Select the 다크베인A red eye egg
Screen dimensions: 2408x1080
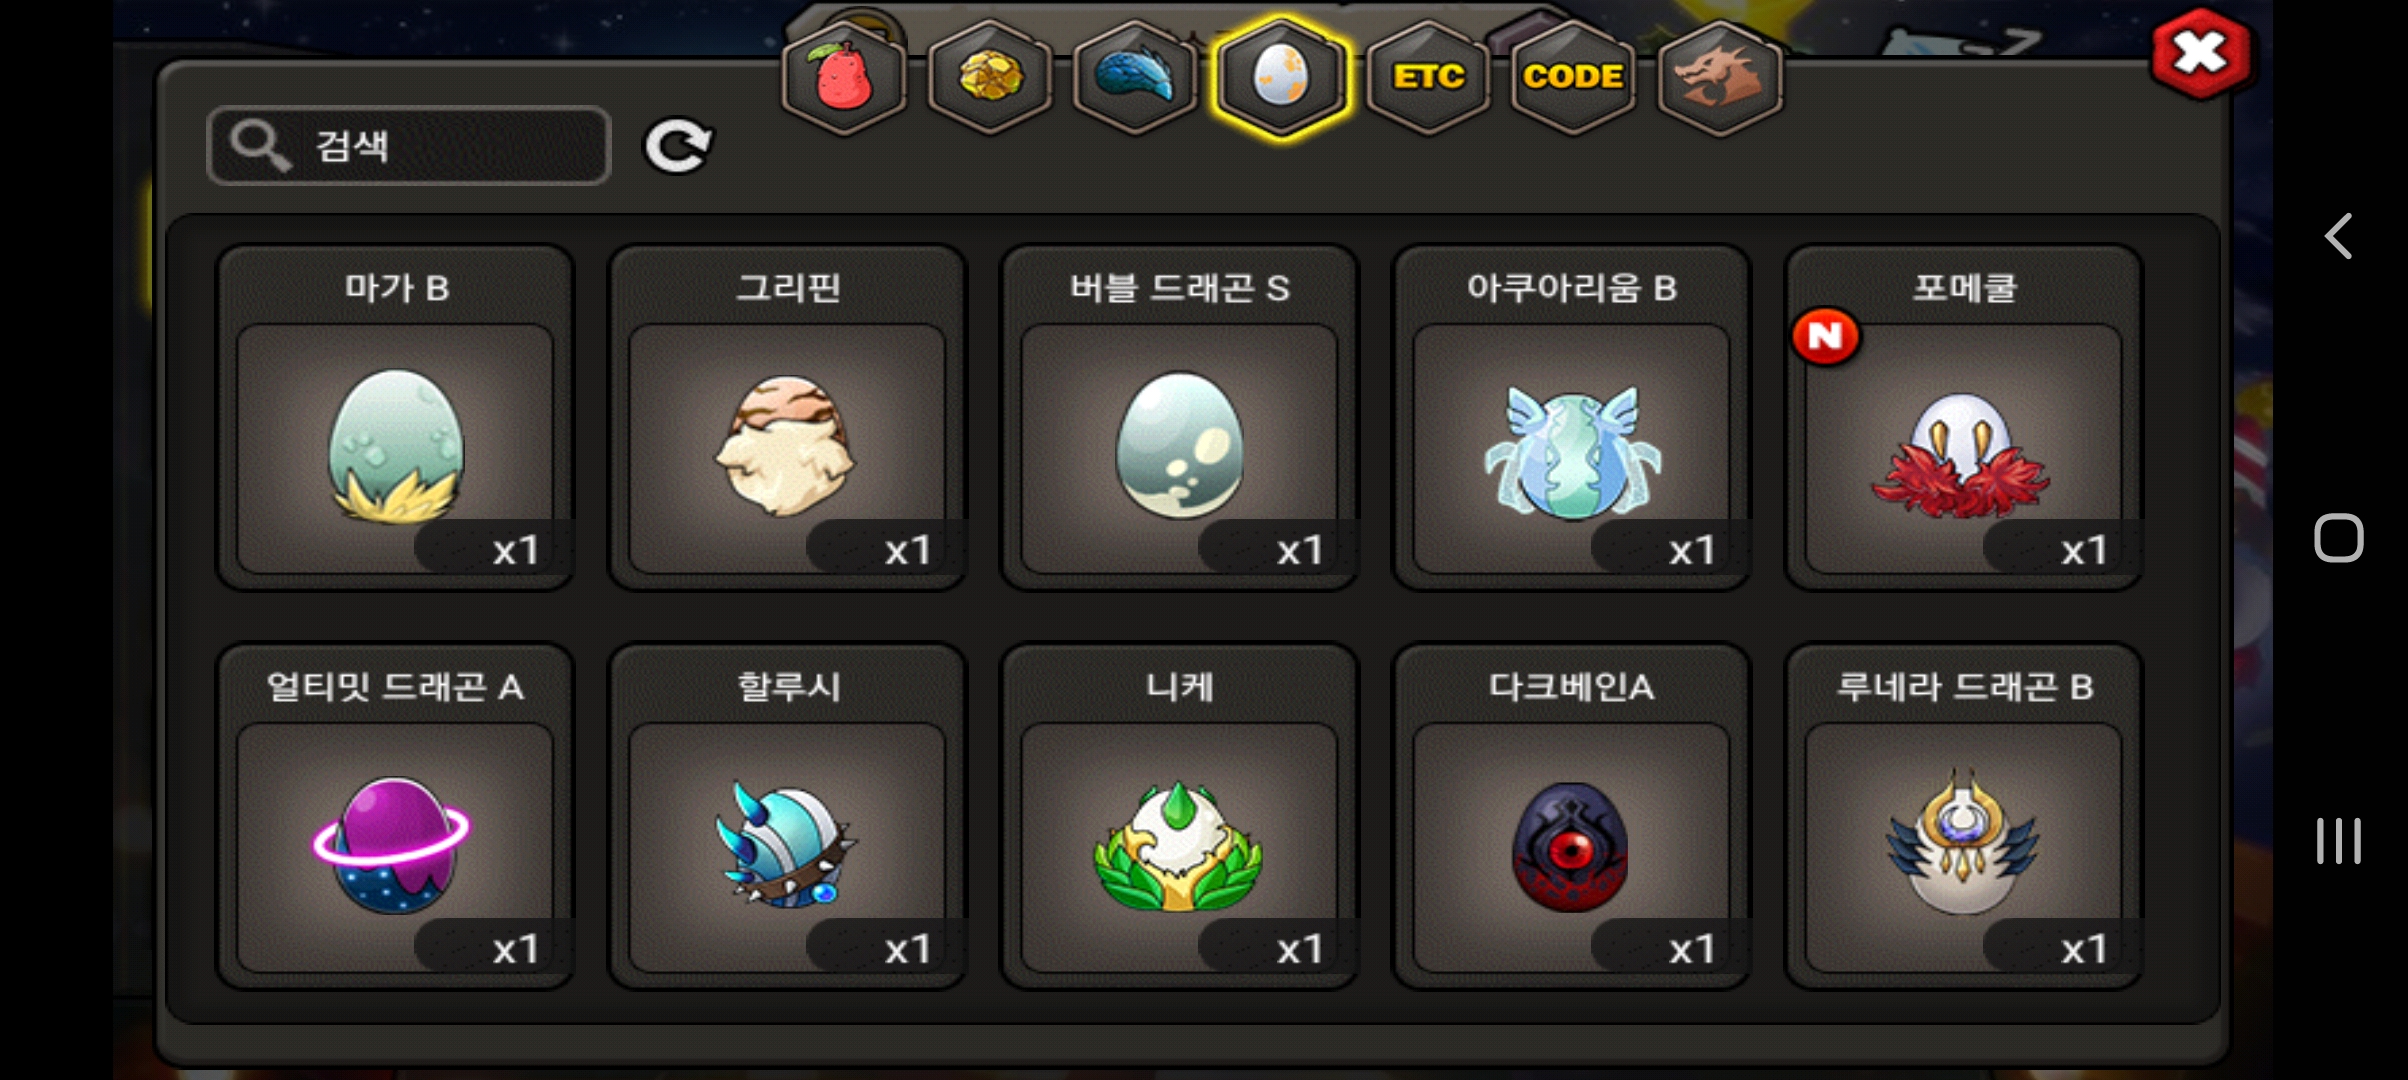pos(1571,817)
